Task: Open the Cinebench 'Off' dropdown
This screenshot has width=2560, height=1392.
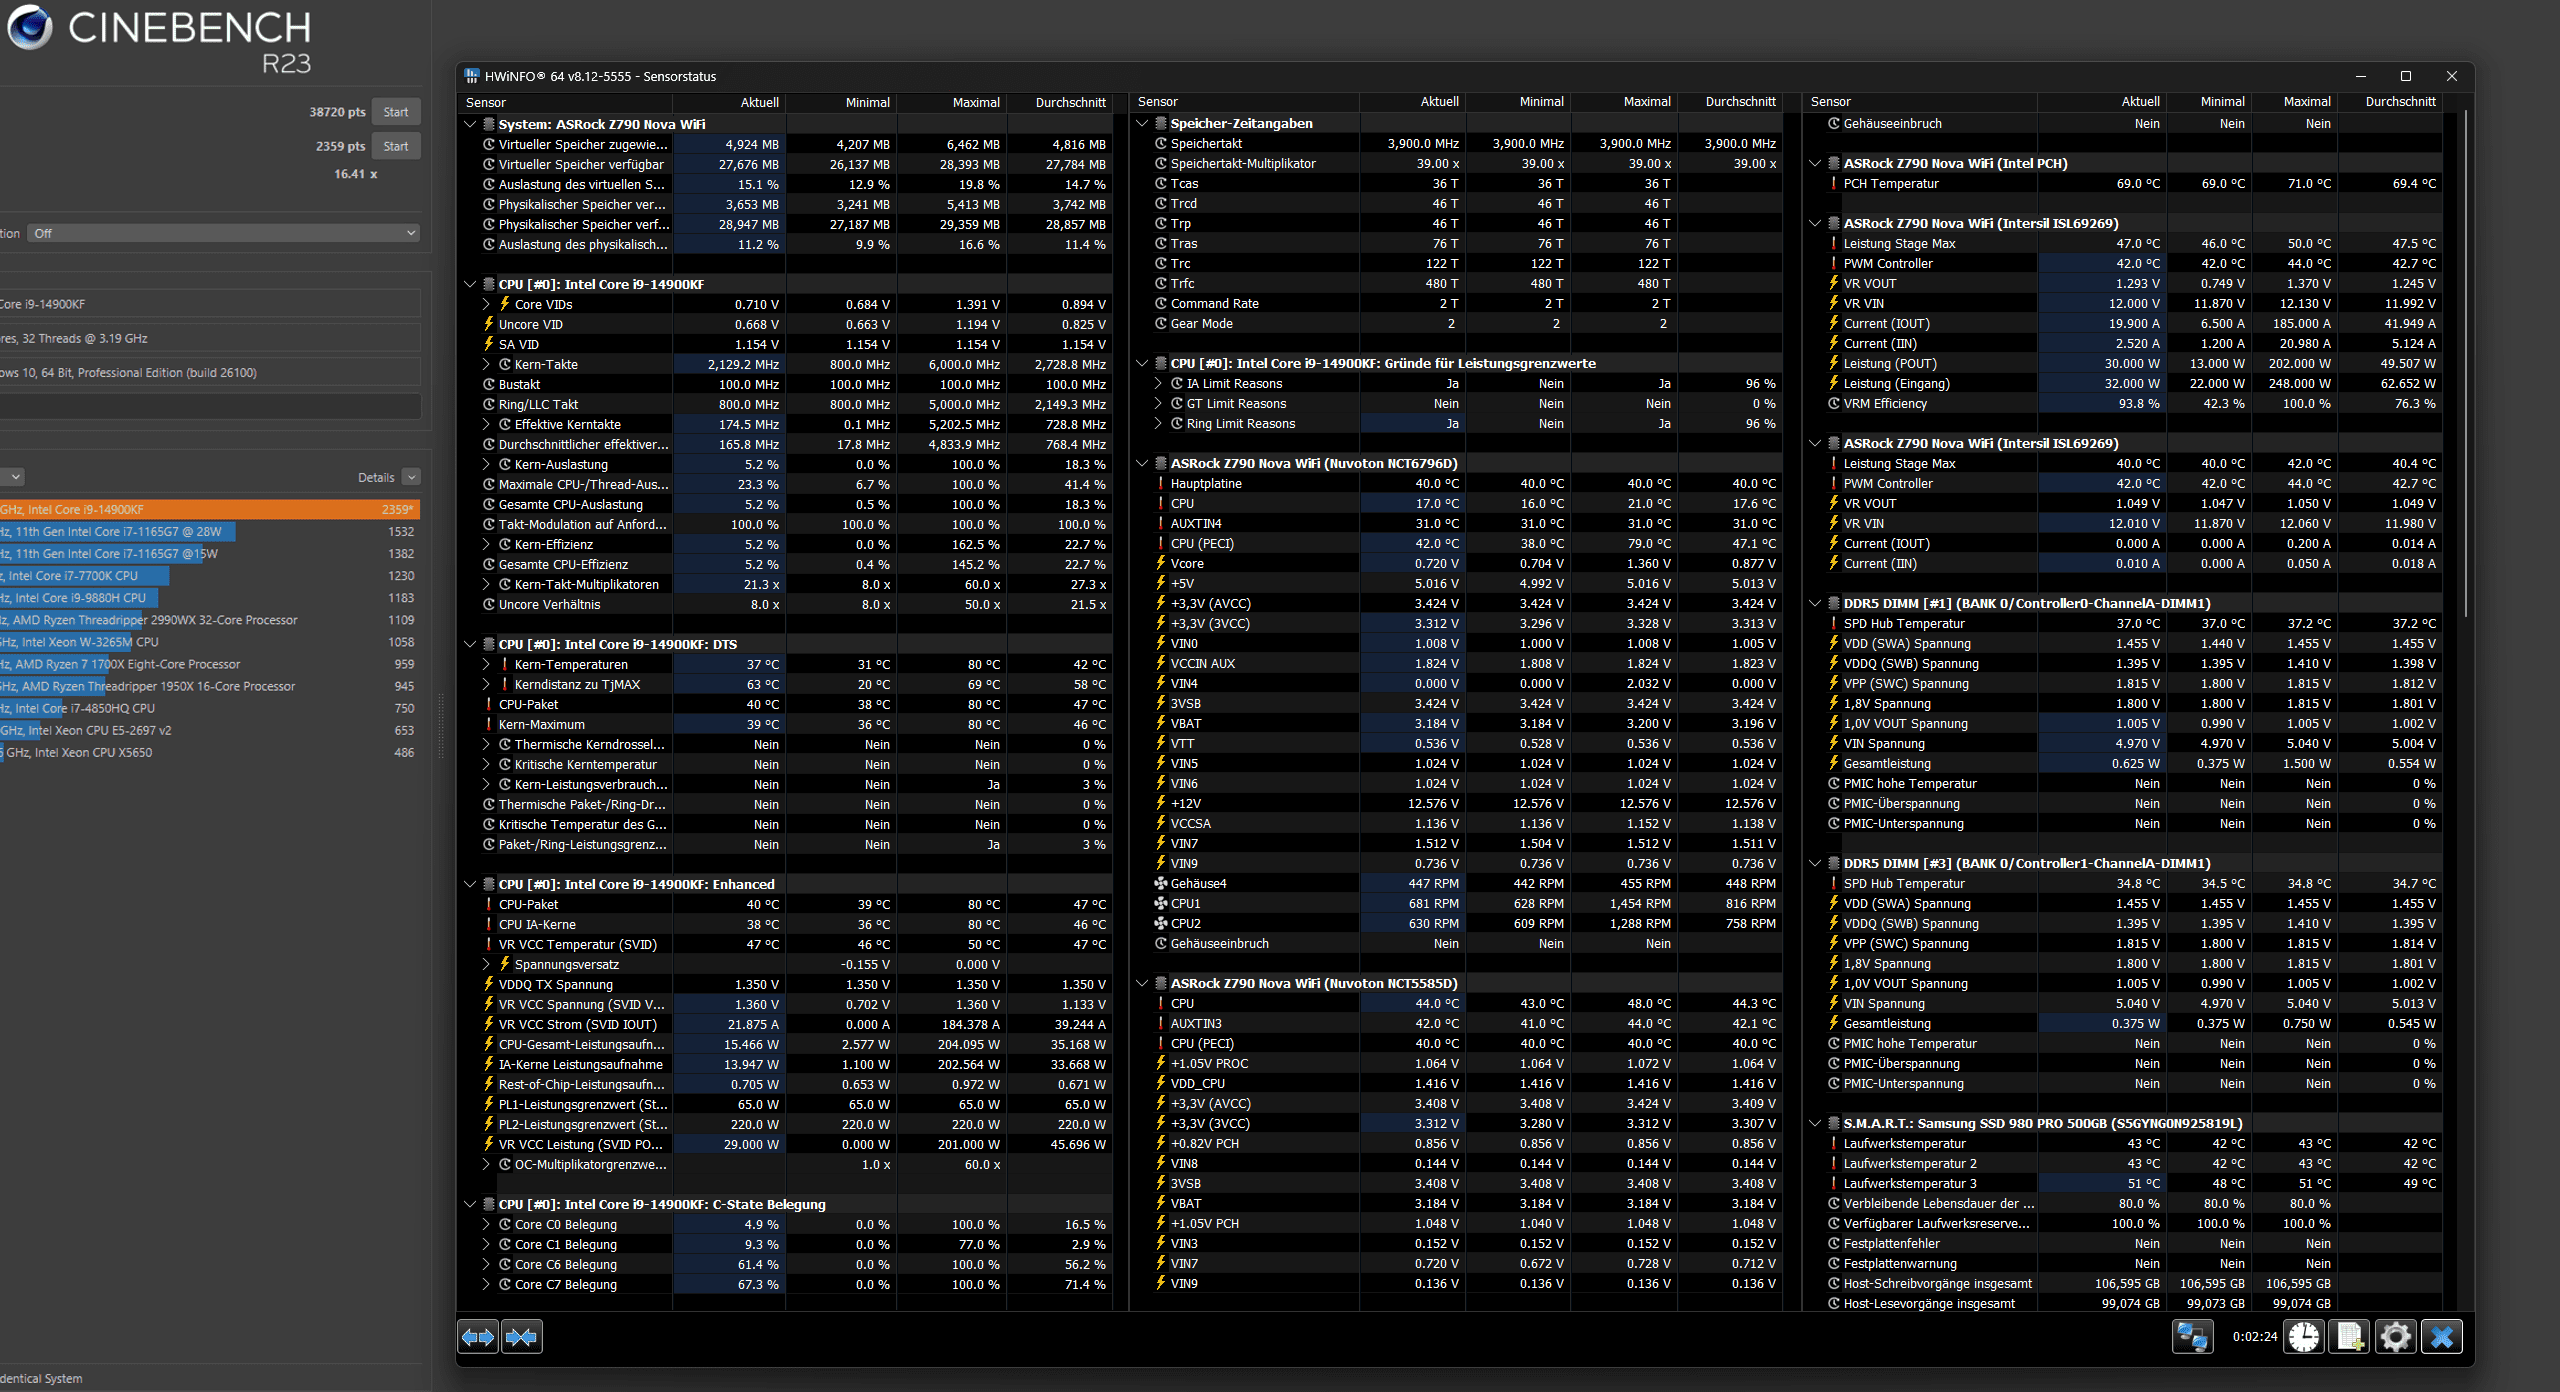Action: pyautogui.click(x=224, y=233)
